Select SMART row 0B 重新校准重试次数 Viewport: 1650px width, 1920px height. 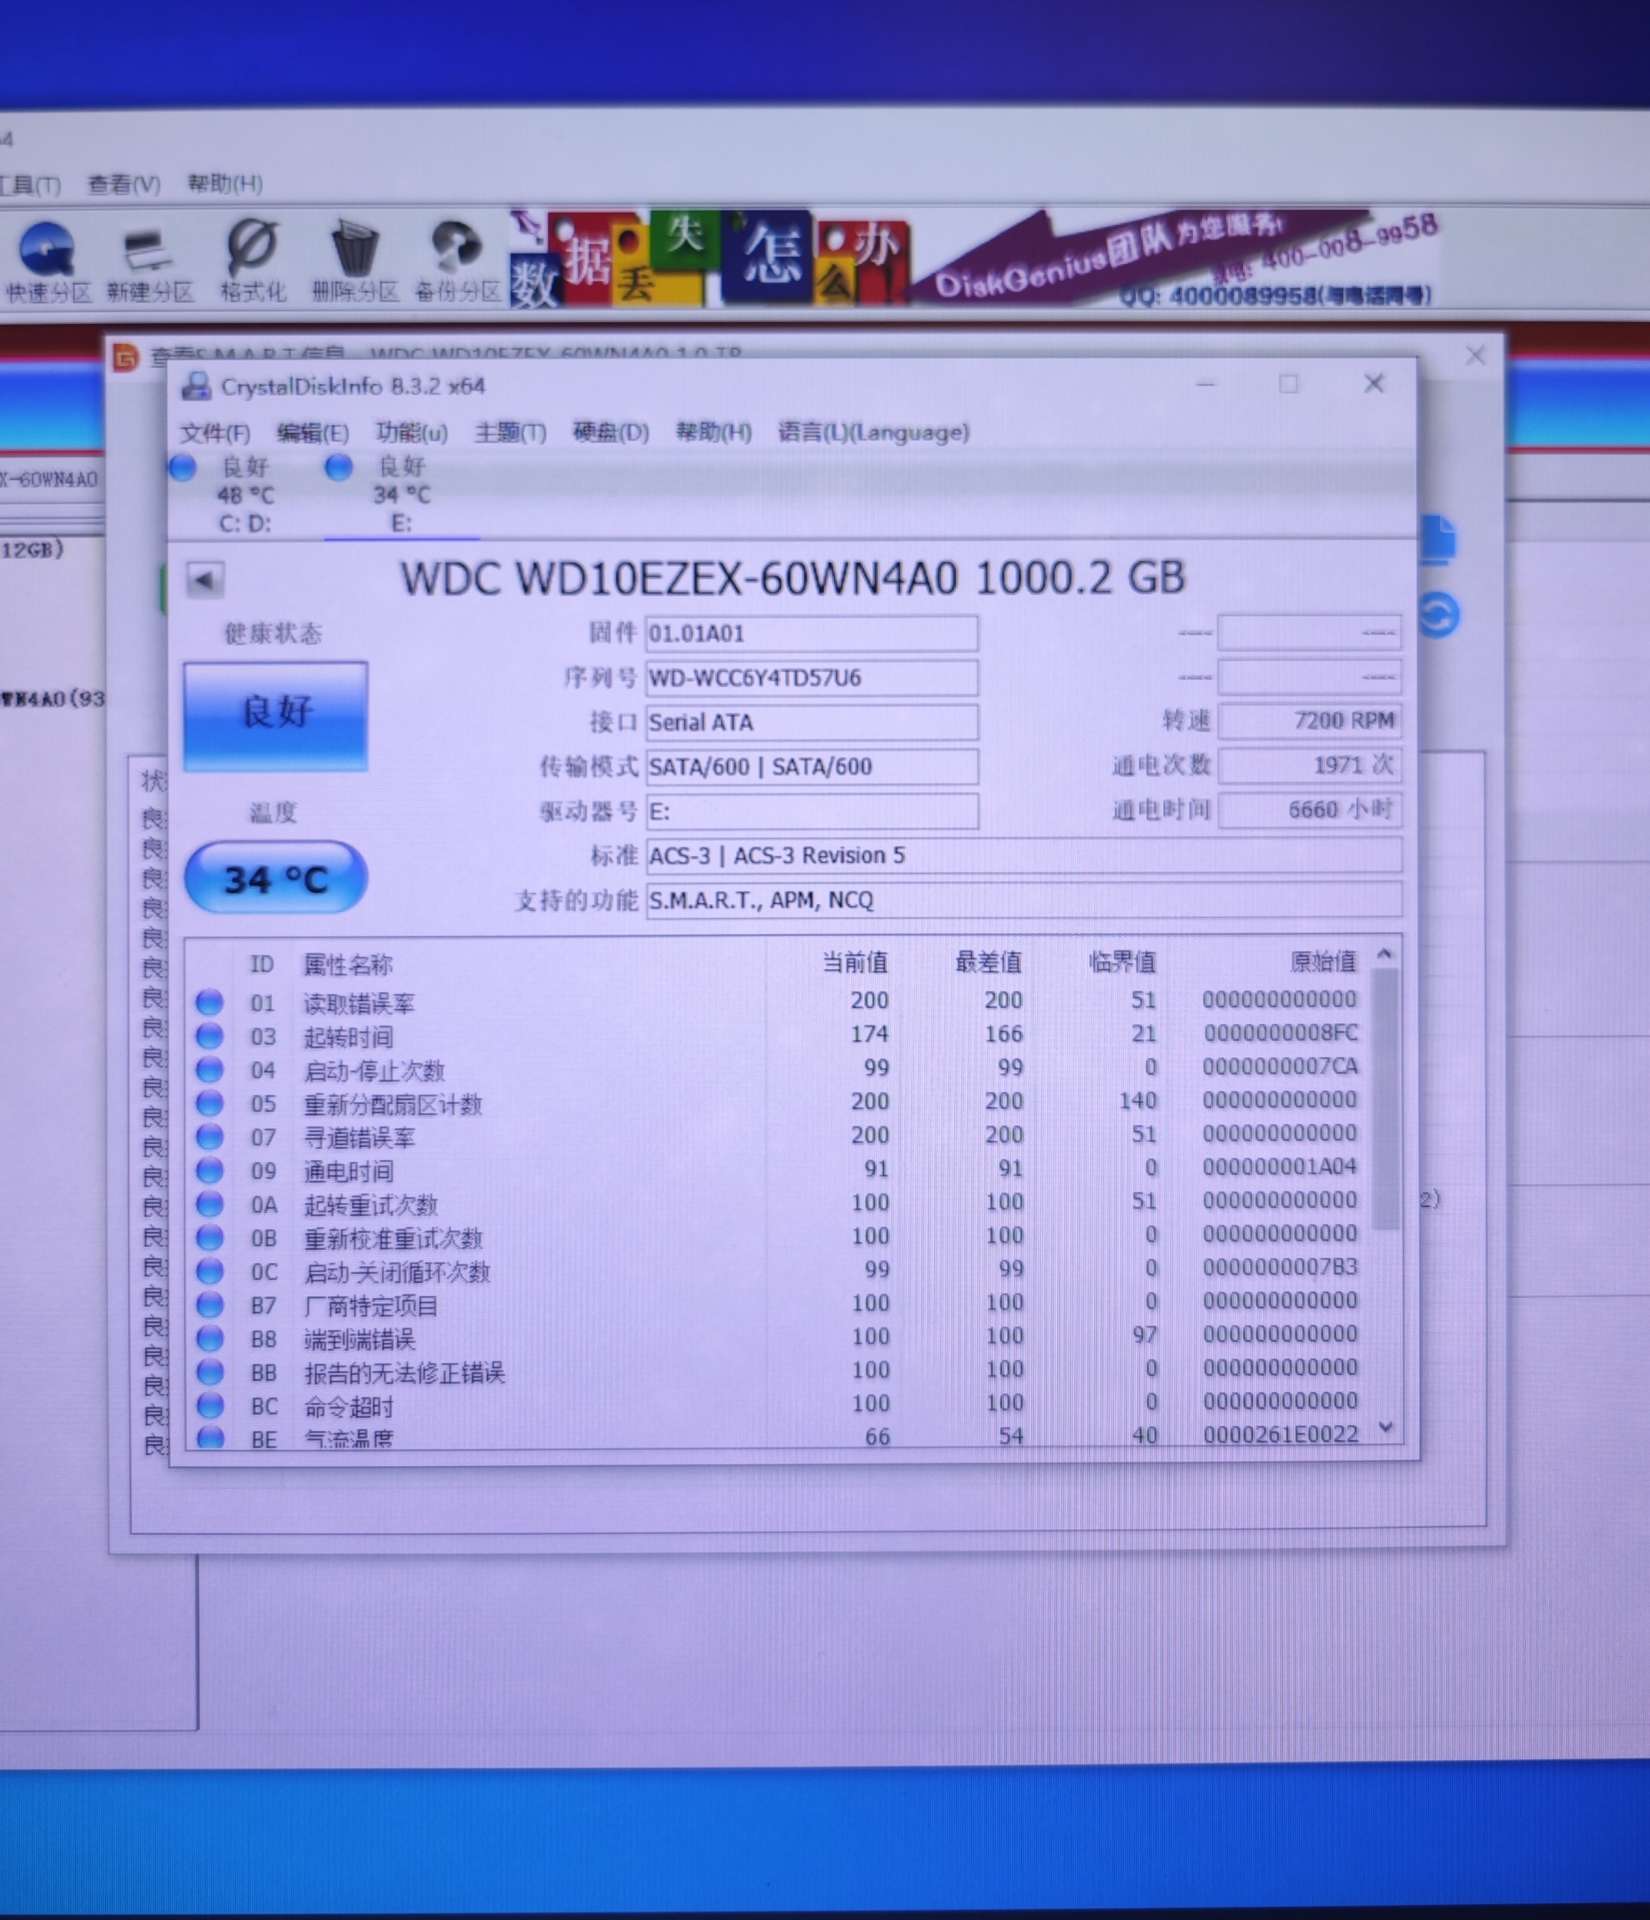779,1236
